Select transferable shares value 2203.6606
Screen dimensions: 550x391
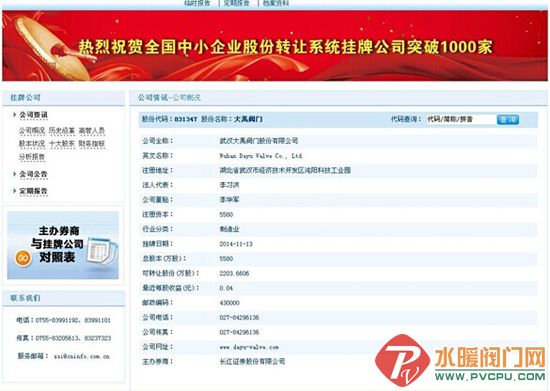[x=234, y=273]
